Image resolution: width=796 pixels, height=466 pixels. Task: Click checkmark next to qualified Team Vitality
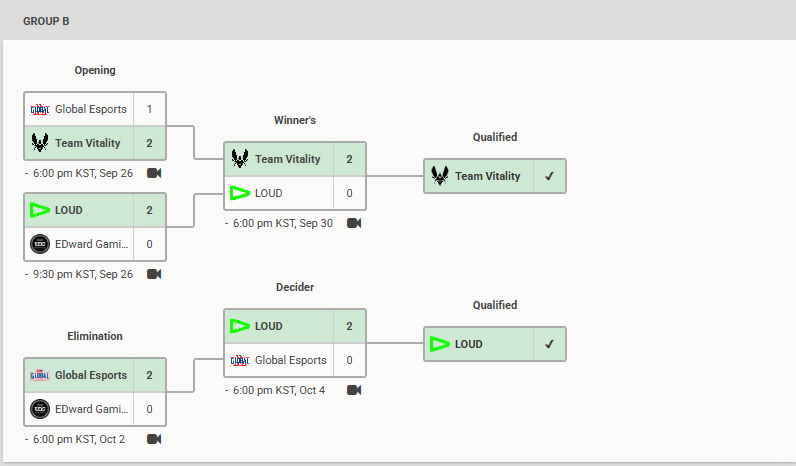point(549,176)
